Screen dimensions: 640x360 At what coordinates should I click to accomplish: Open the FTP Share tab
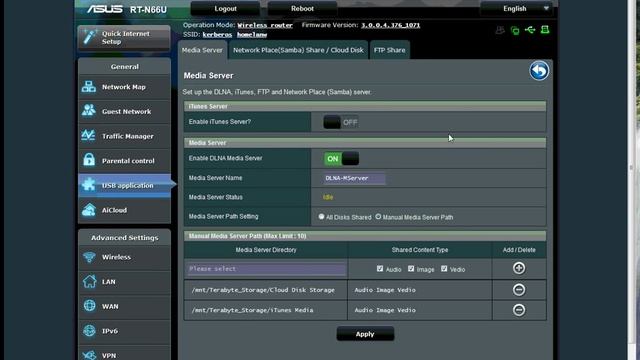point(390,50)
